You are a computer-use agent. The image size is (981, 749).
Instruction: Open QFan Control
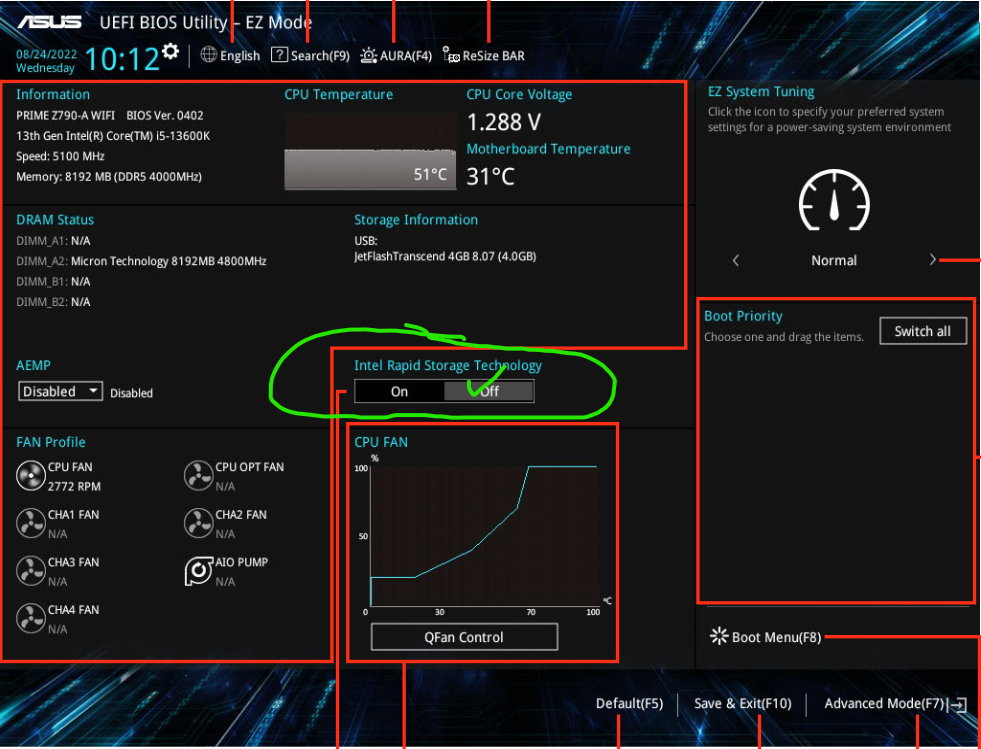pos(464,637)
